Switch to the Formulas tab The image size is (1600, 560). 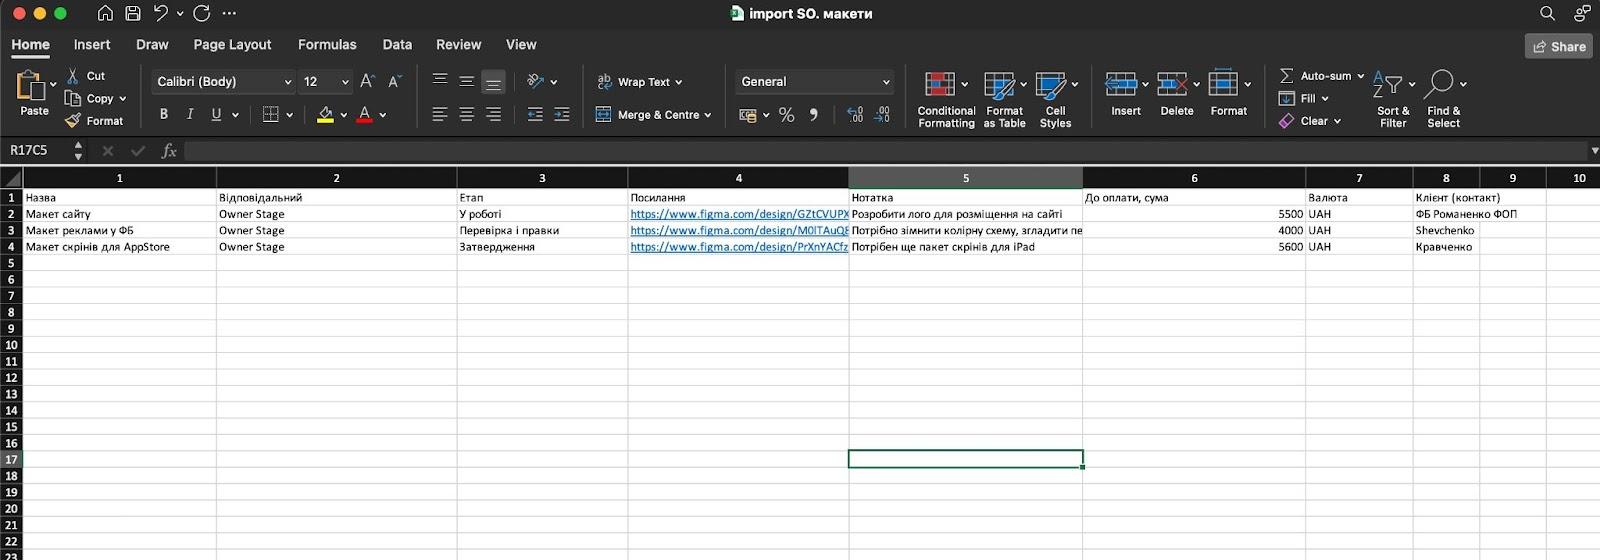coord(327,45)
